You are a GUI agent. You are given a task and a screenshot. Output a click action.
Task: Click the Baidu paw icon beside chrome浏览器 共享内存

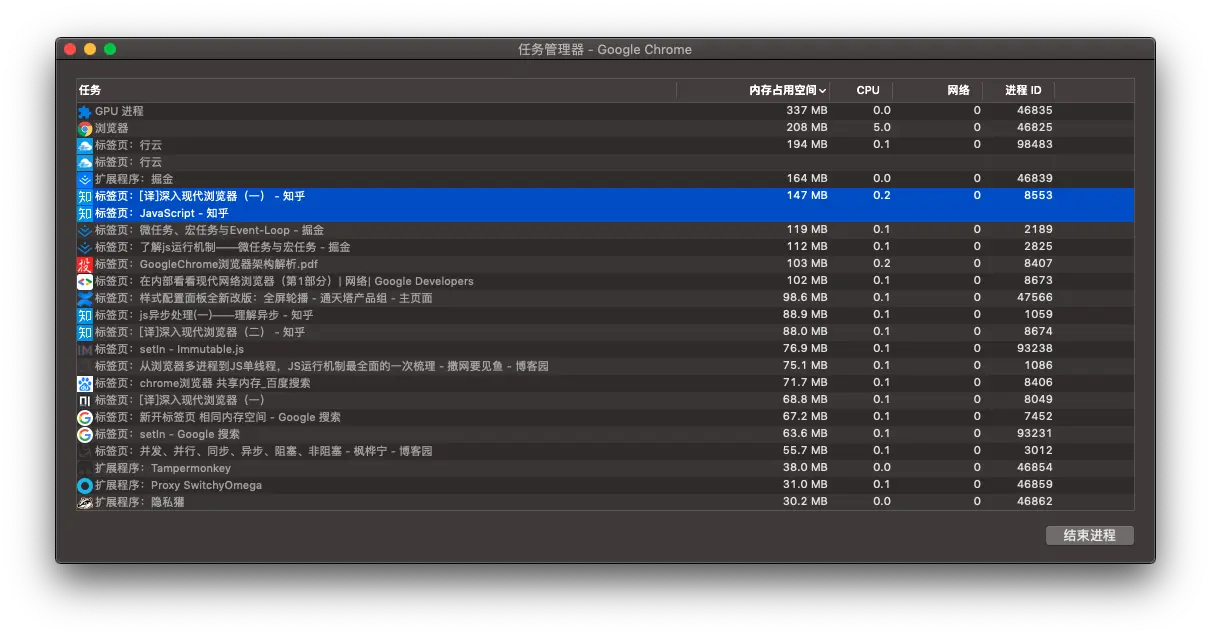(x=85, y=383)
